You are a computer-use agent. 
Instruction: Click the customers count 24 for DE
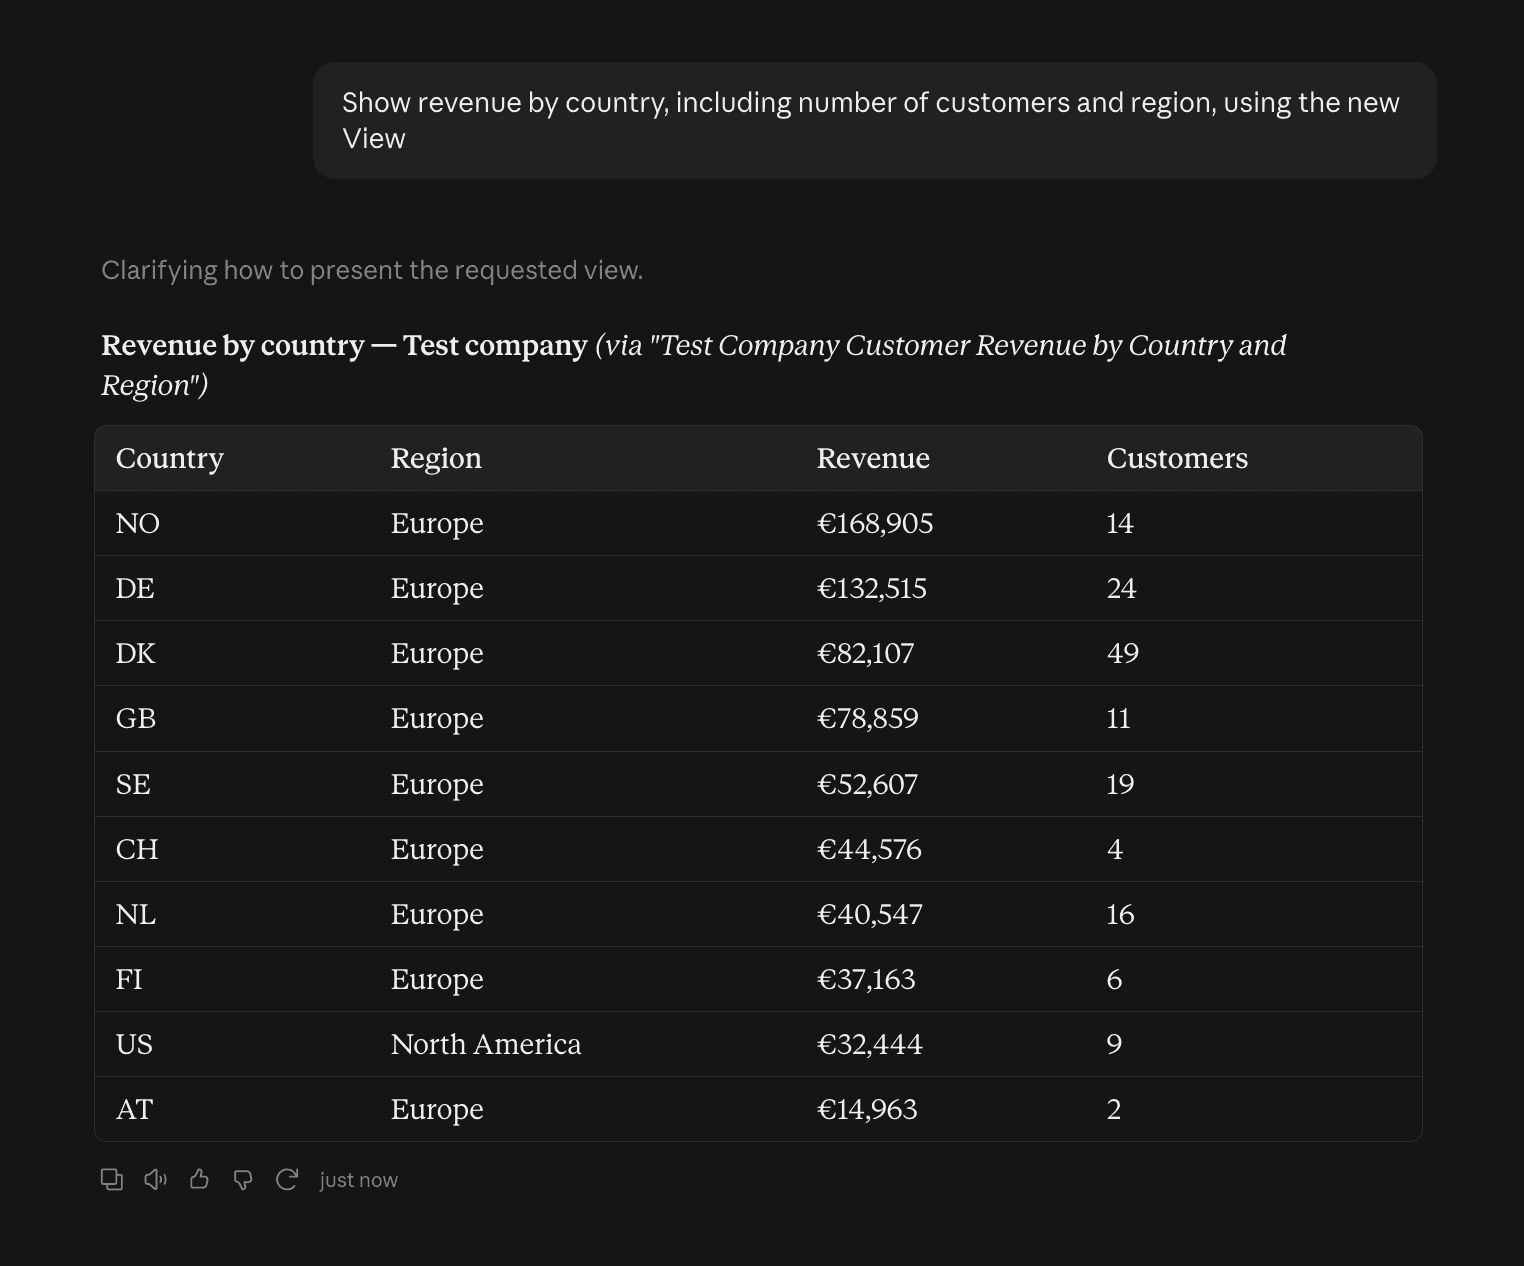coord(1121,588)
